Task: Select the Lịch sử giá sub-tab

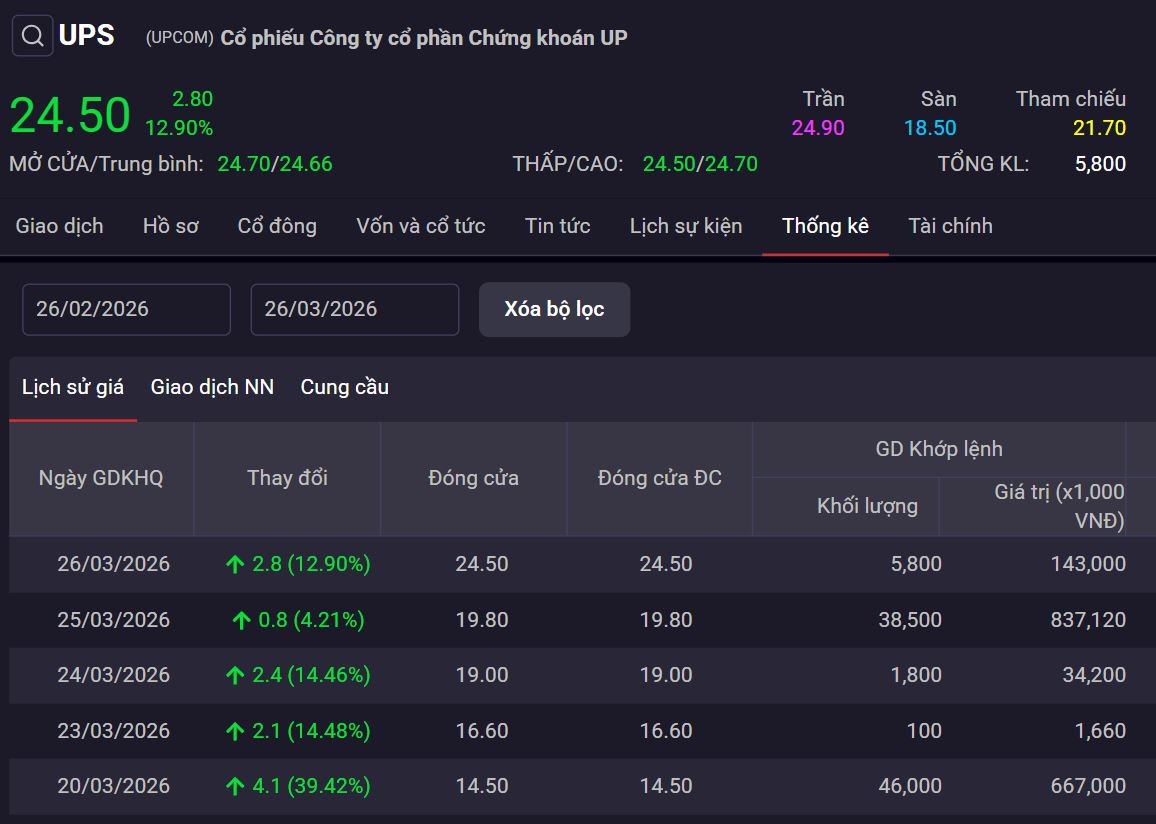Action: (x=73, y=387)
